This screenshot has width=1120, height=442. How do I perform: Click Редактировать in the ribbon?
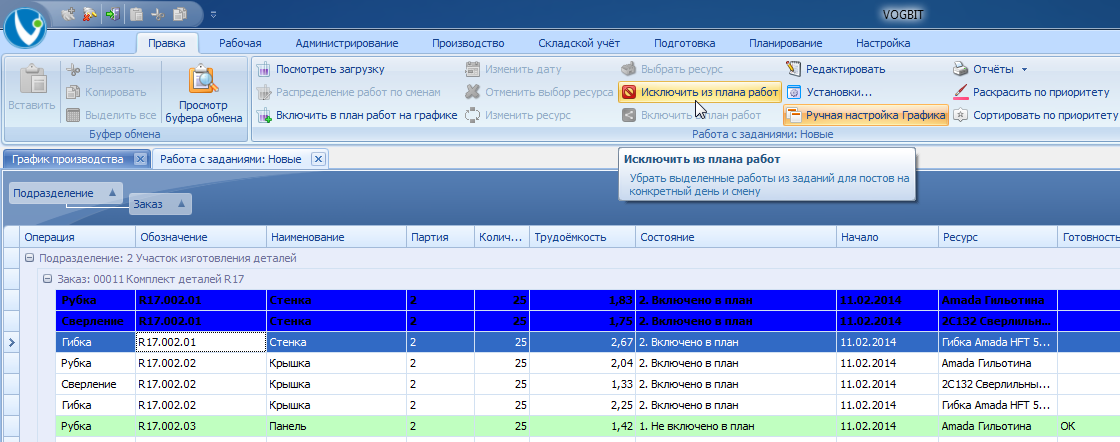[x=836, y=69]
